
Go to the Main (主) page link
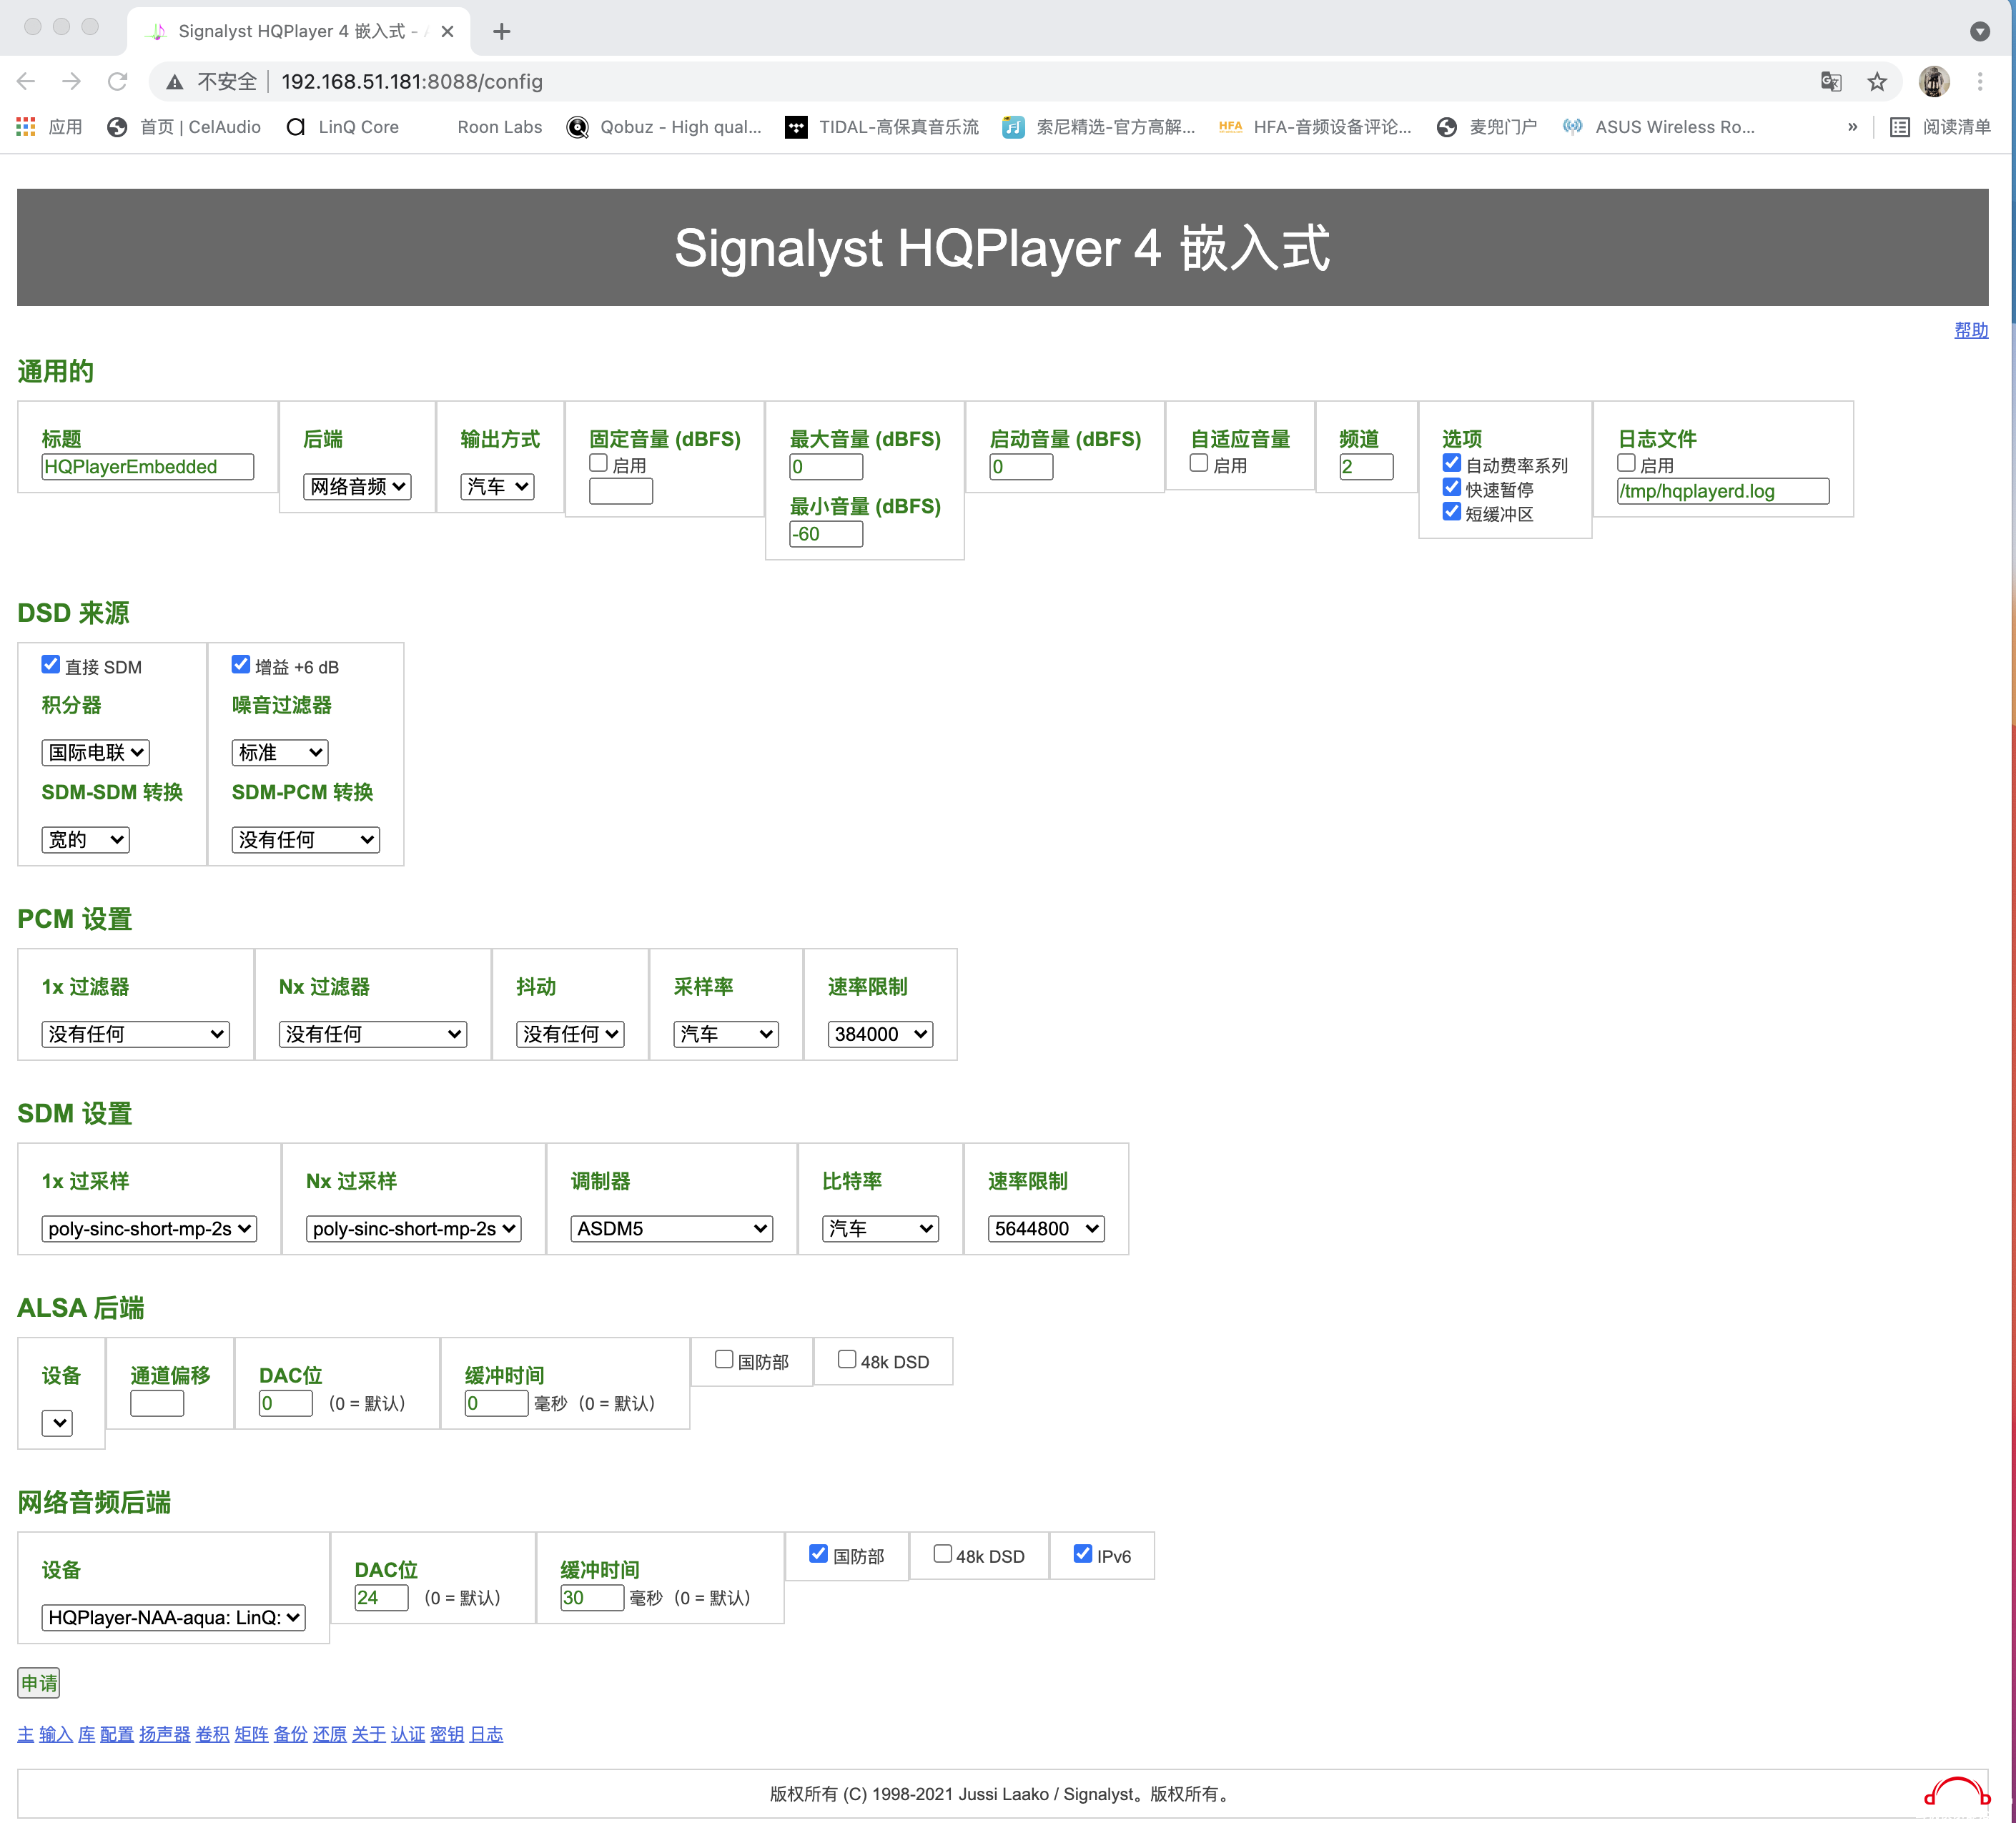click(26, 1735)
